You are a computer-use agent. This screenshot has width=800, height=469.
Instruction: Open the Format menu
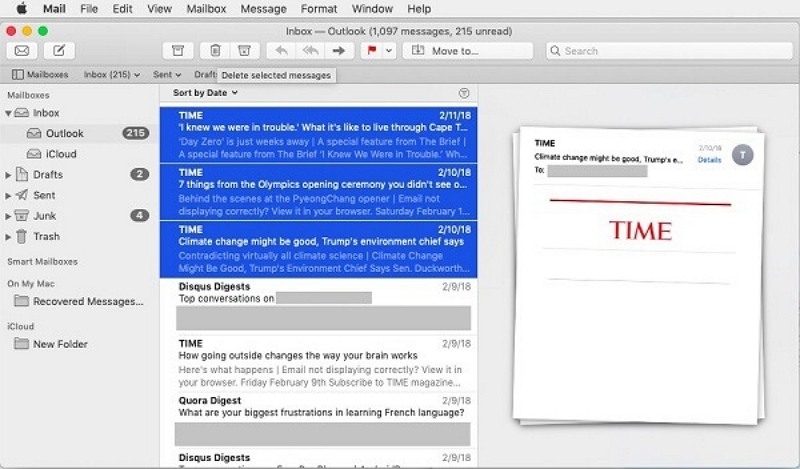pyautogui.click(x=319, y=9)
